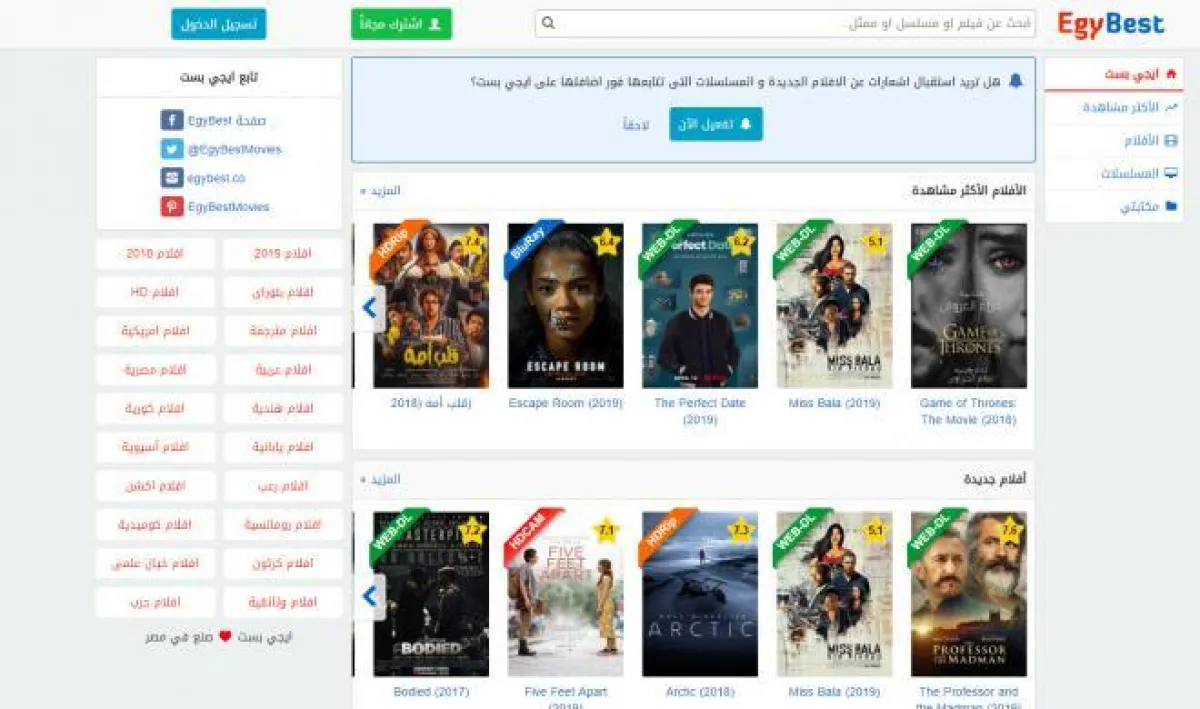Click the egybest.co group icon
Image resolution: width=1200 pixels, height=709 pixels.
pos(172,178)
